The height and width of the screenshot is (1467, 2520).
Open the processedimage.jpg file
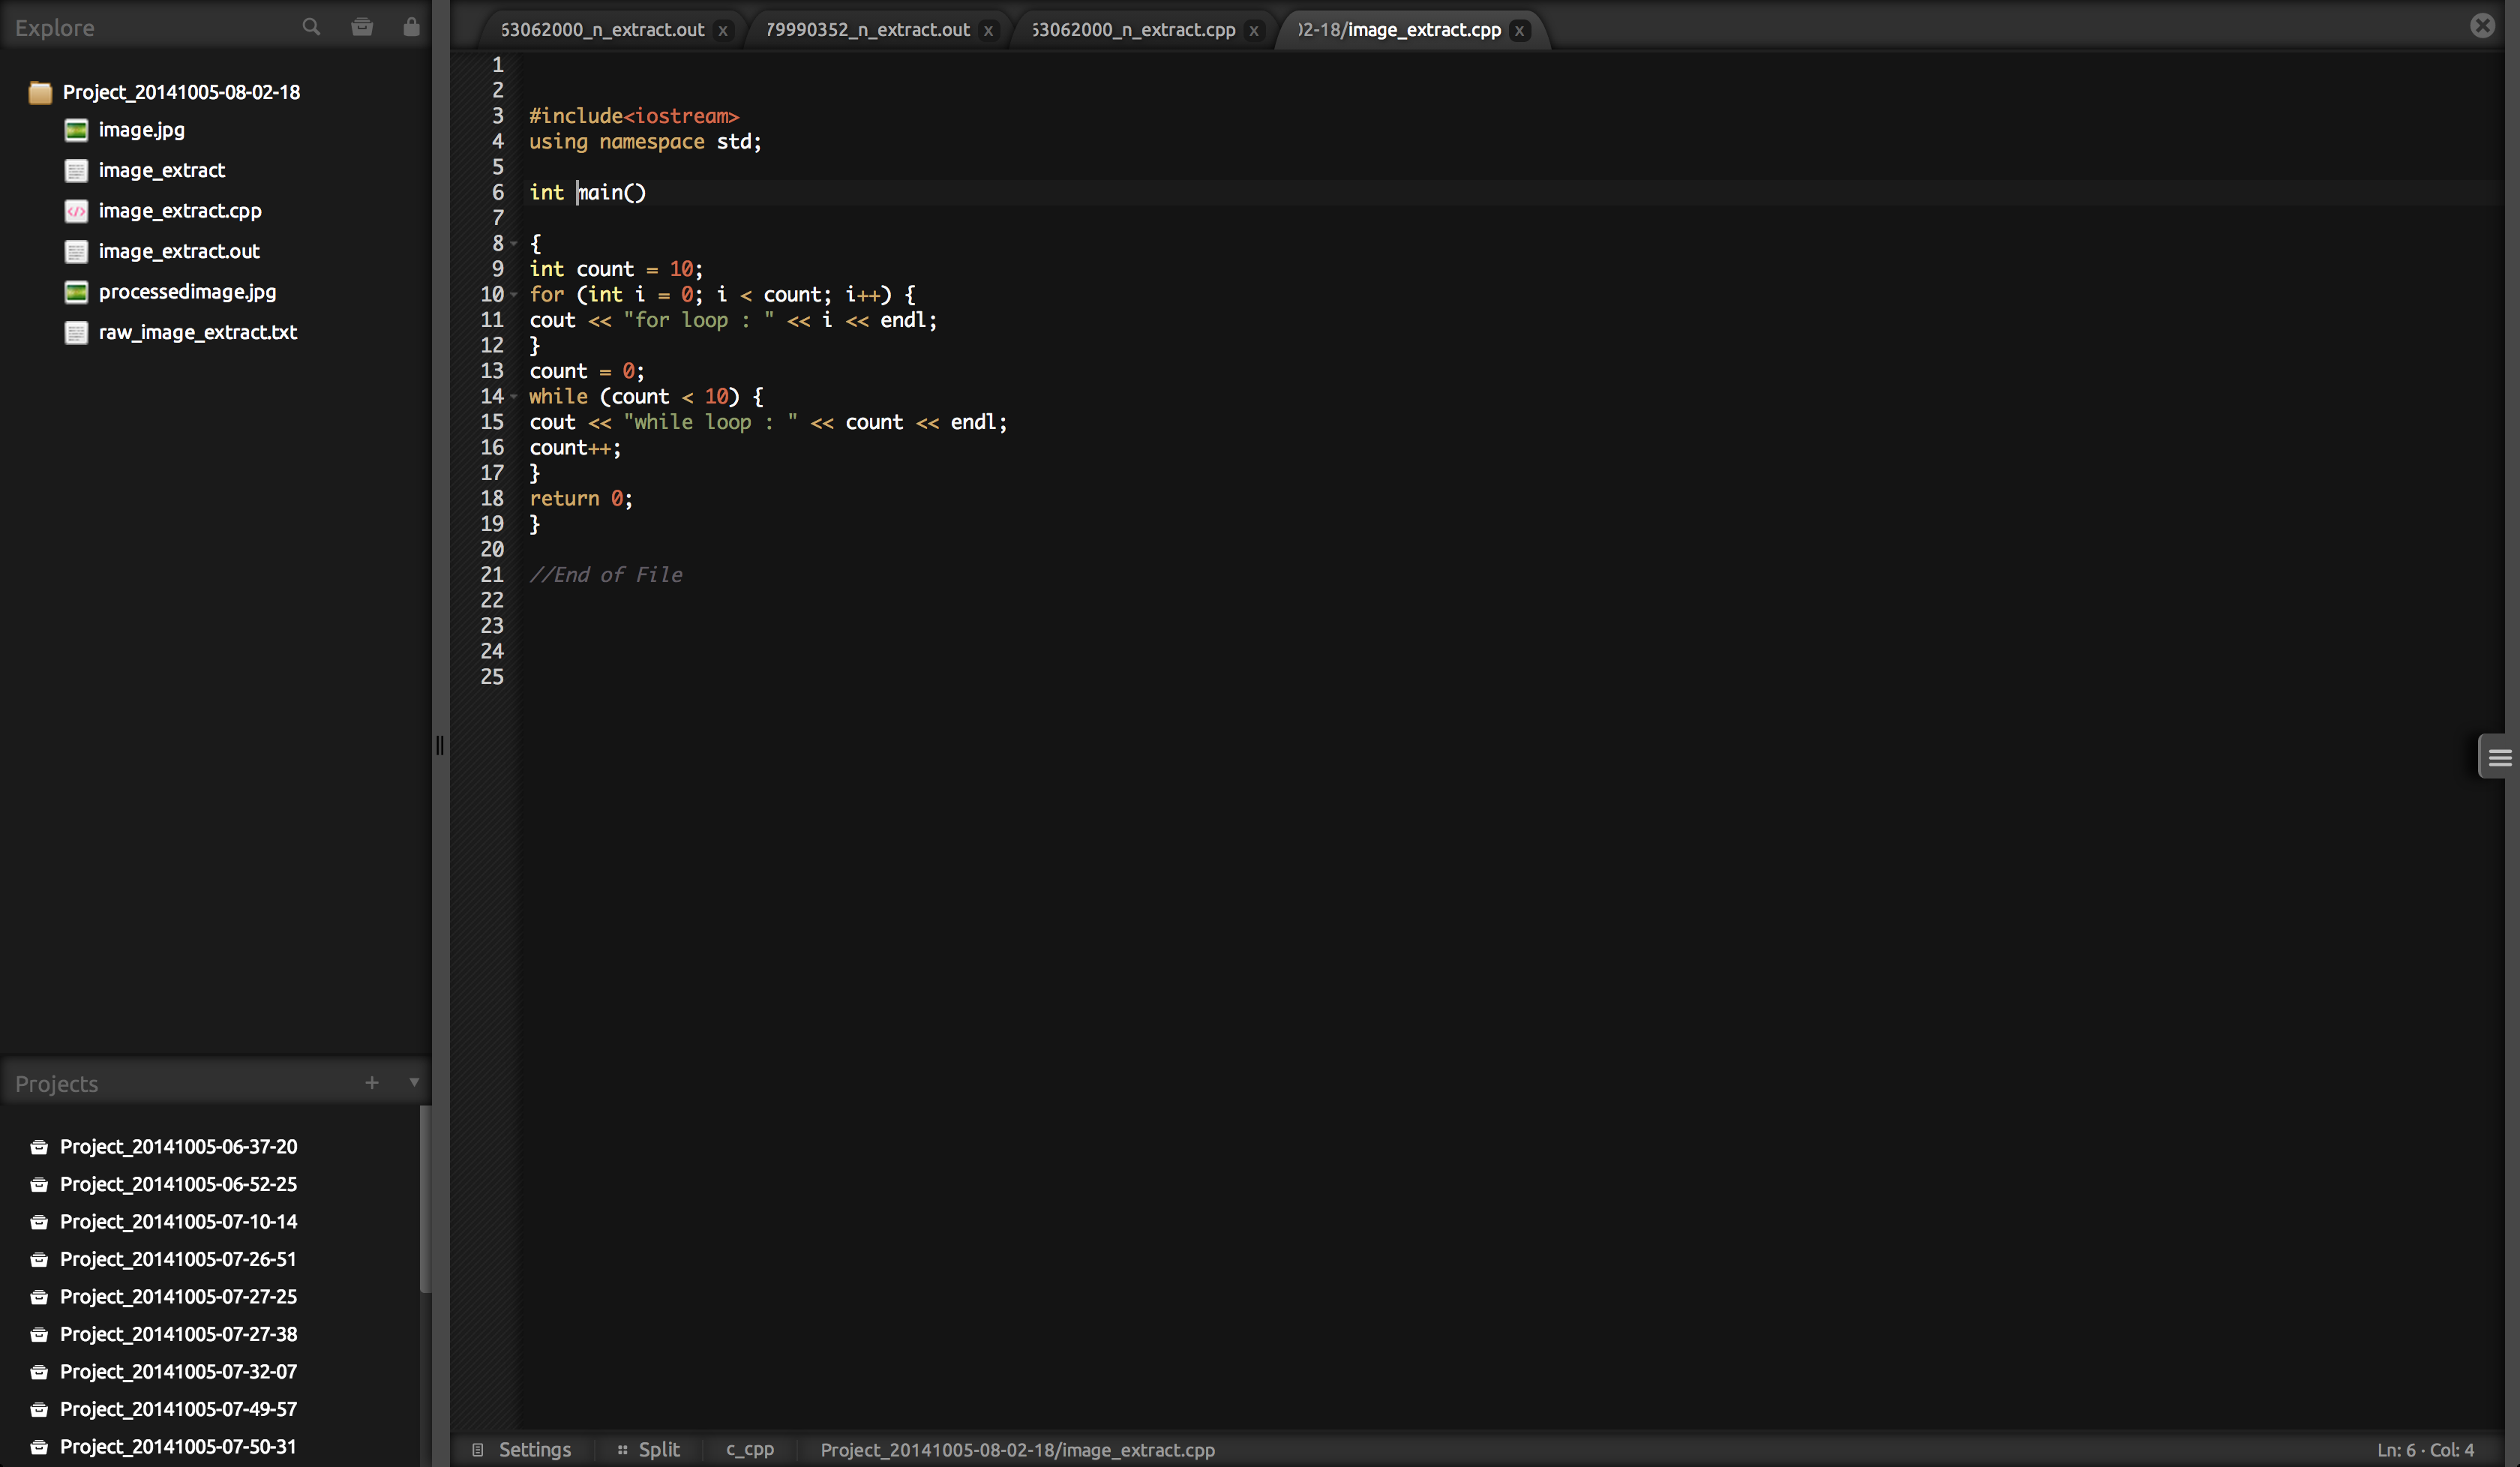[187, 292]
